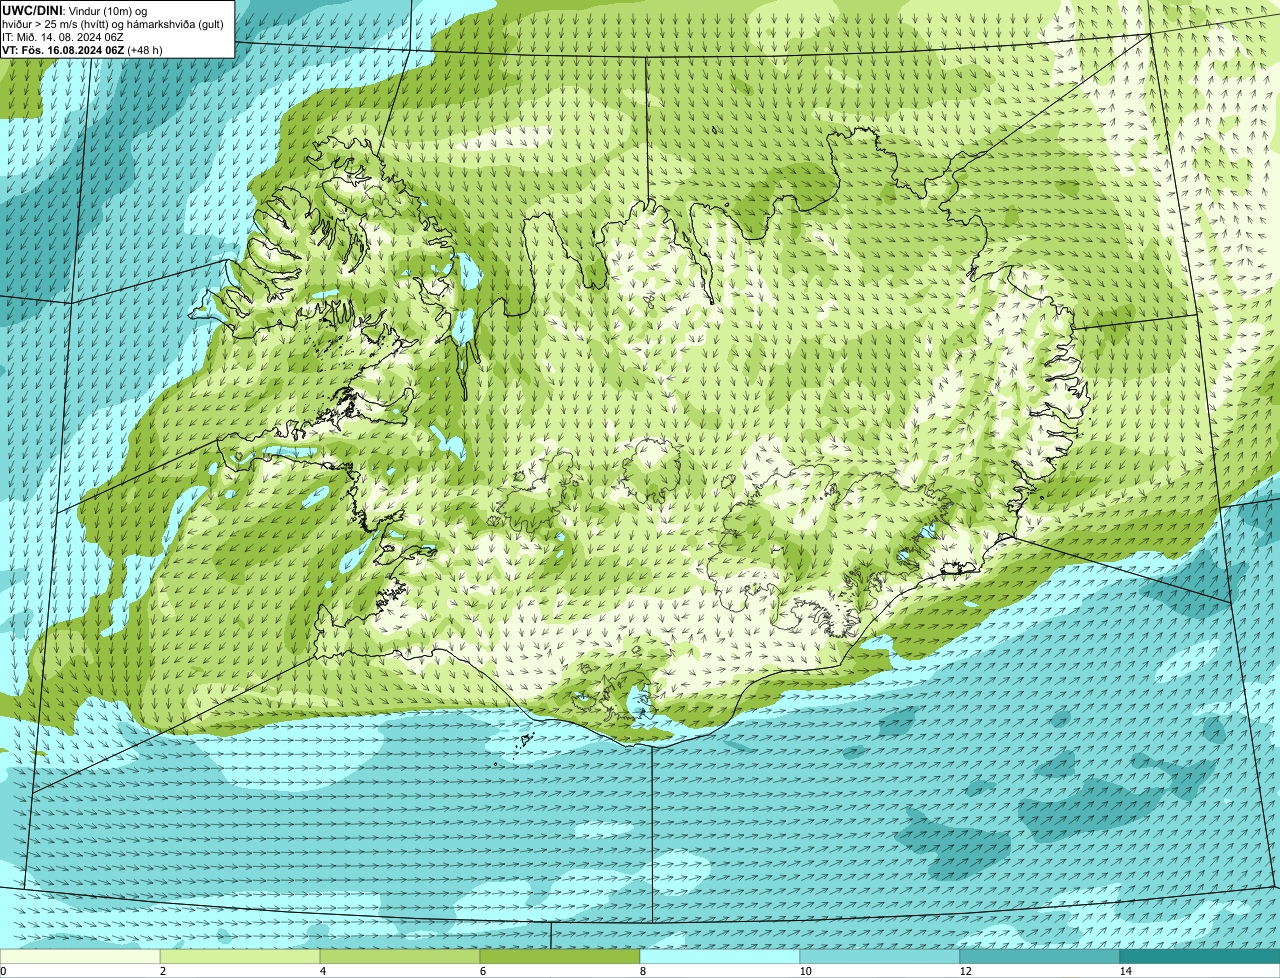This screenshot has height=978, width=1280.
Task: Click the 'IT: Mið. 14. 08. 2024 06Z' line
Action: tap(63, 37)
